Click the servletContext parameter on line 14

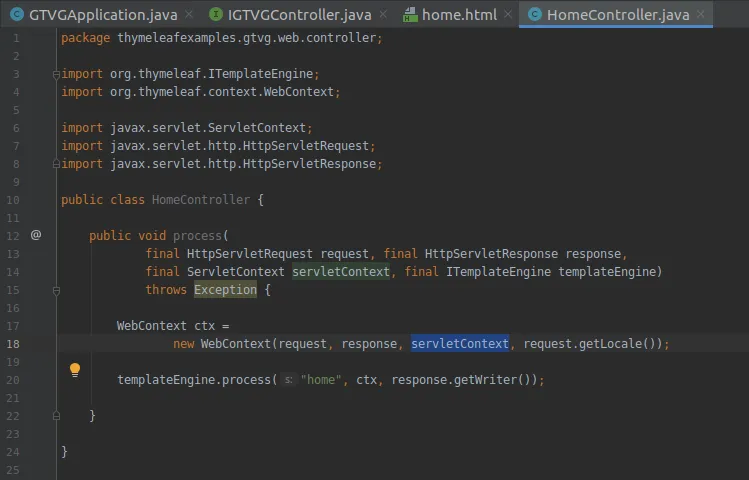tap(341, 272)
